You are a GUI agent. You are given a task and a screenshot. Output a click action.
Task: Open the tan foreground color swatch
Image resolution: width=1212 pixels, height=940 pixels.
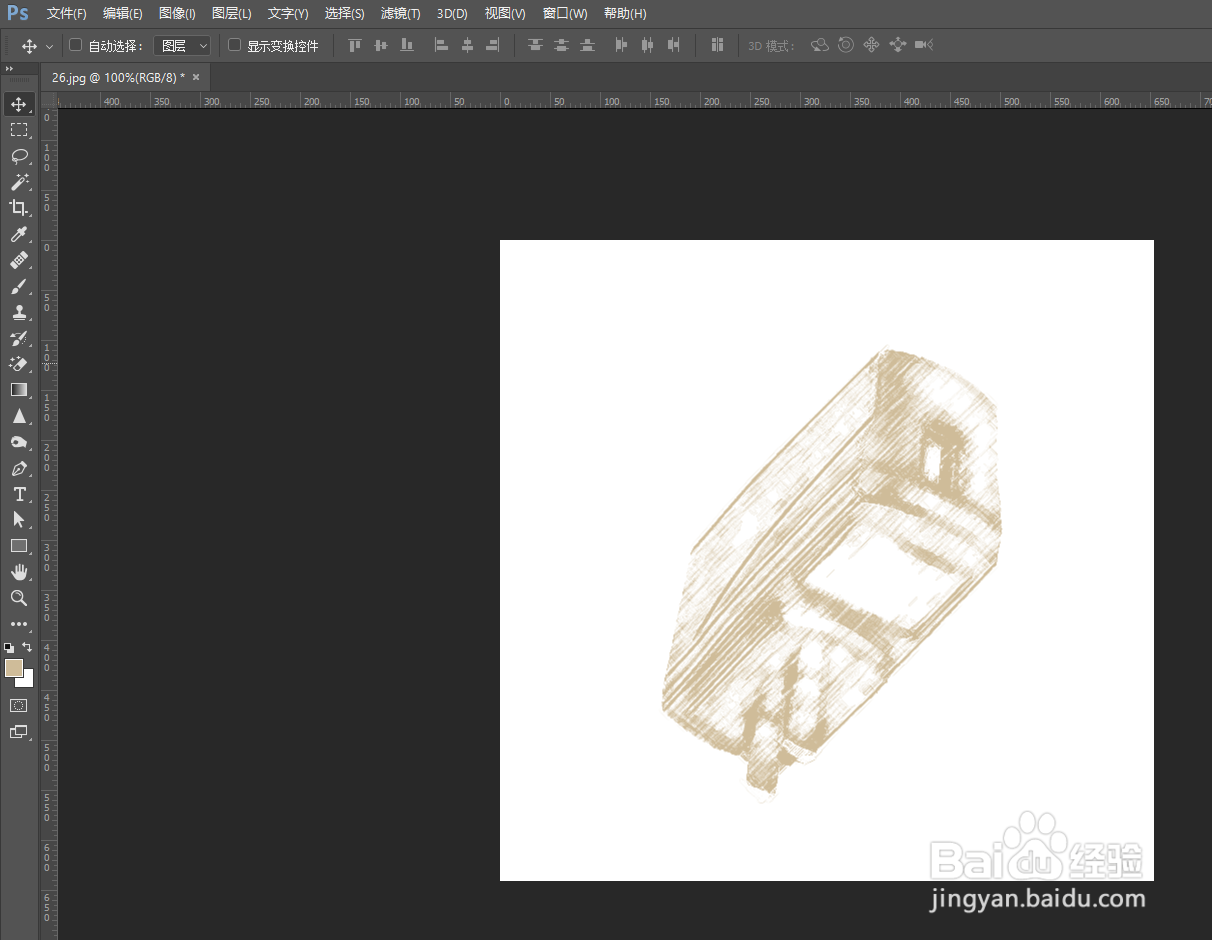click(13, 668)
